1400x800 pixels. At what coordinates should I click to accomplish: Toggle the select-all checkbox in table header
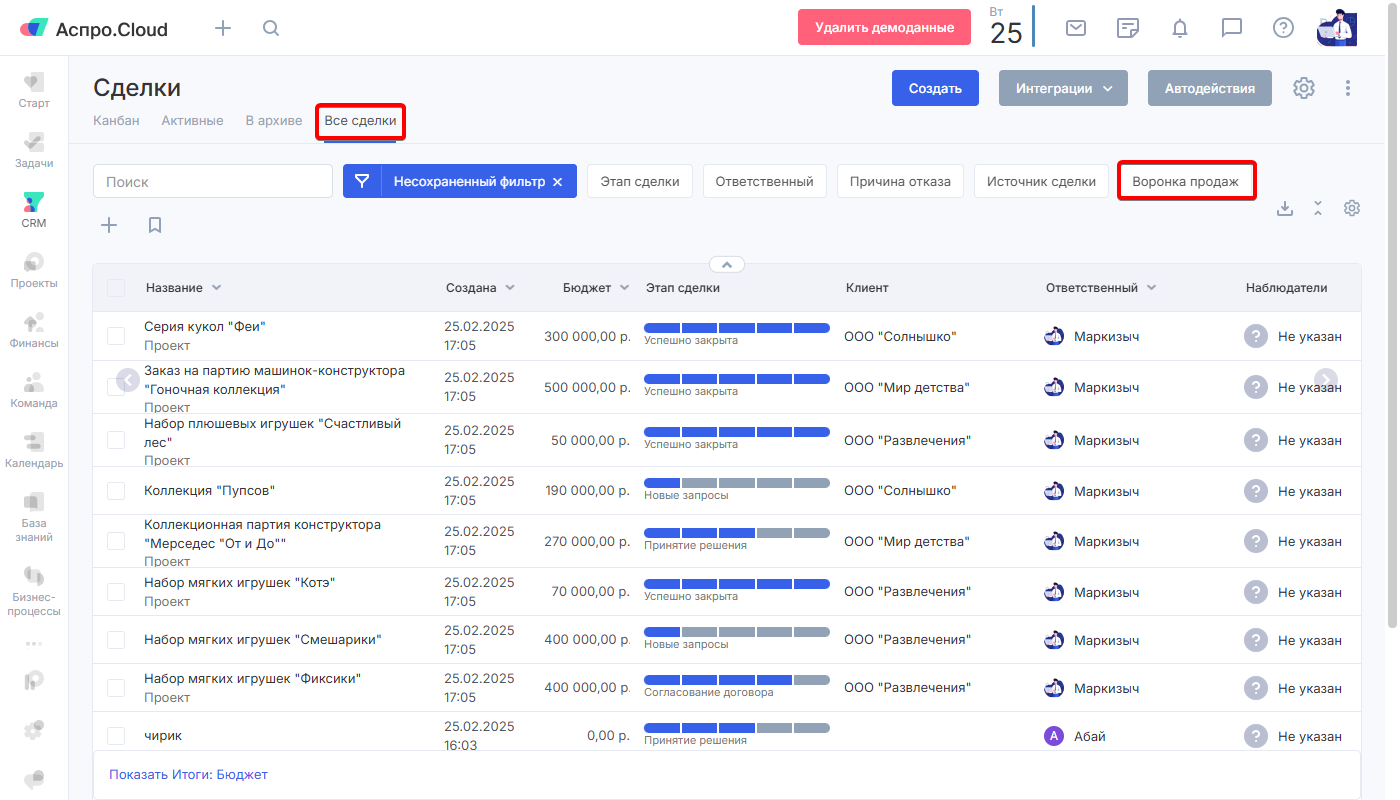(x=116, y=288)
